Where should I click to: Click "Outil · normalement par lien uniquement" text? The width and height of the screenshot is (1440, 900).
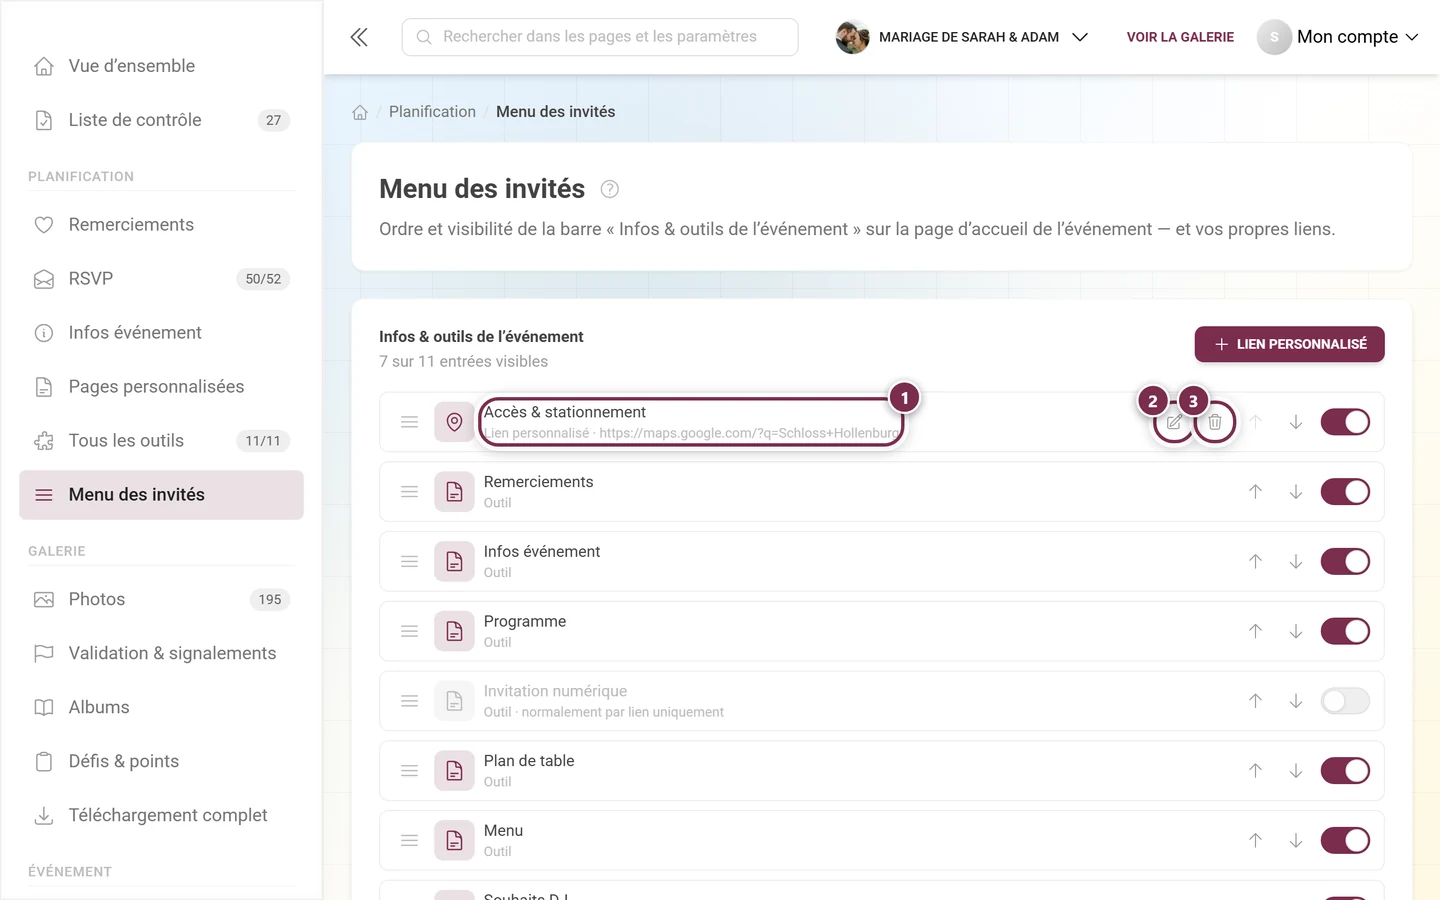click(604, 712)
